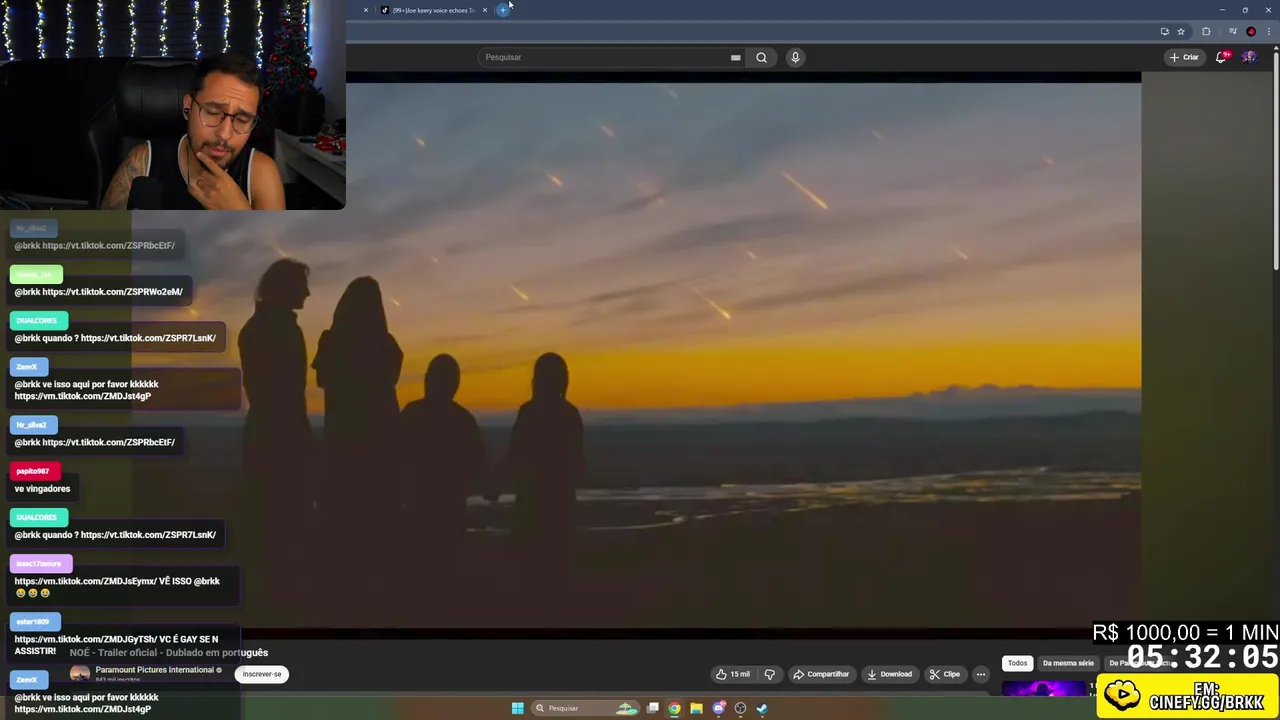This screenshot has height=720, width=1280.
Task: Click the video title "NOÉ - Trailer oficial"
Action: (x=169, y=653)
